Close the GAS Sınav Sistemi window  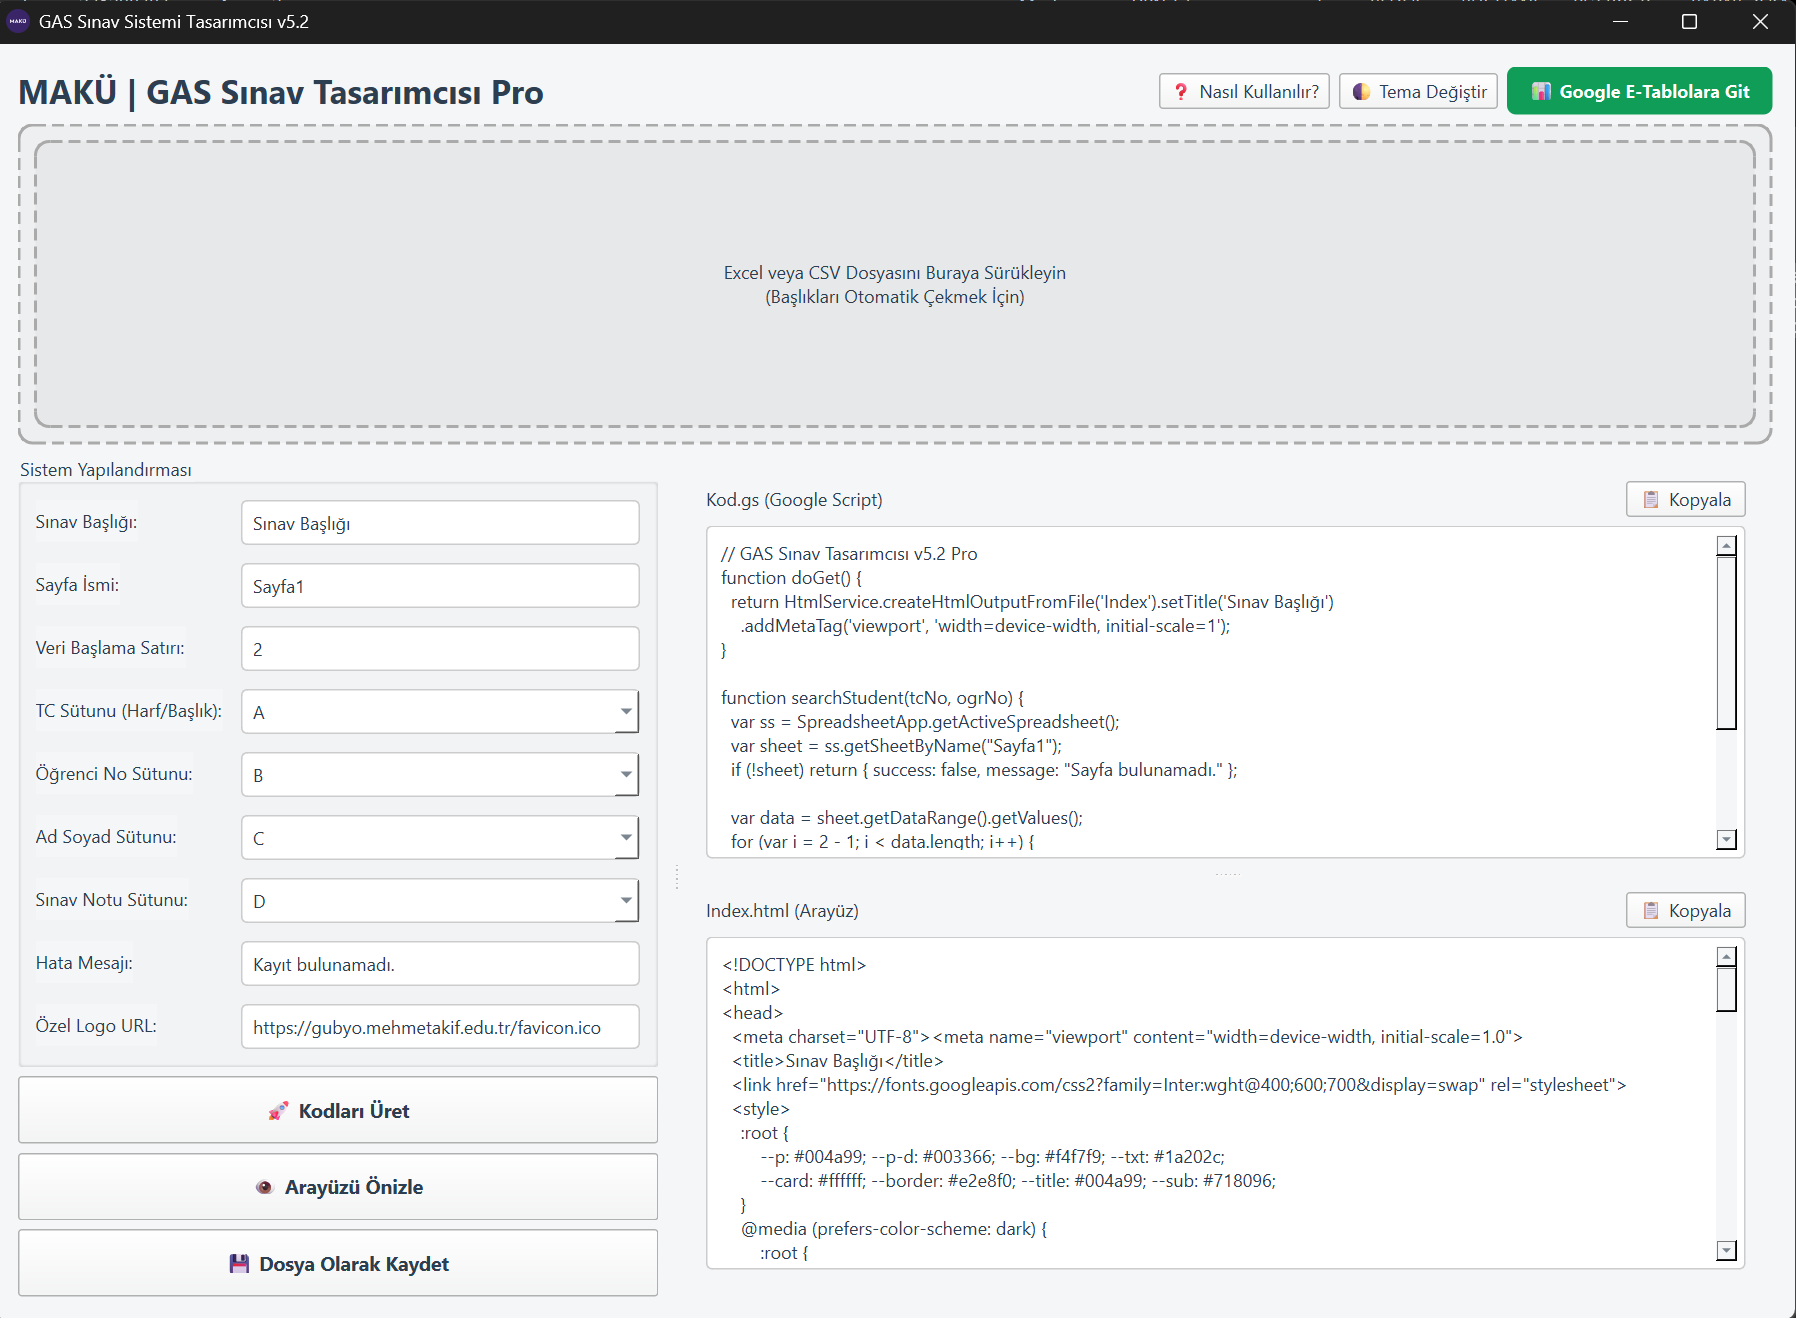pyautogui.click(x=1761, y=21)
